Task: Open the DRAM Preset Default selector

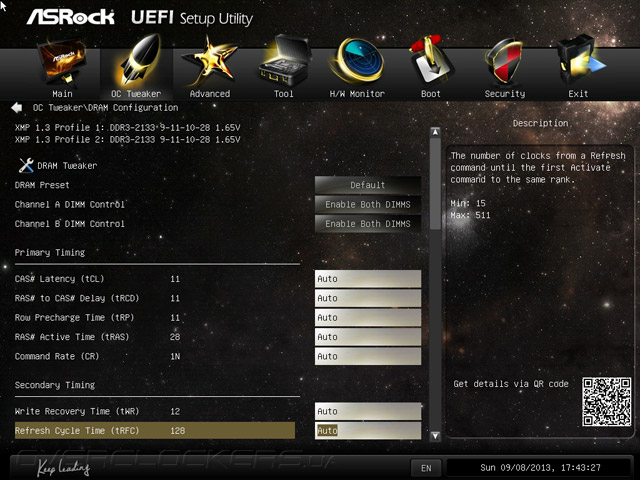Action: click(x=368, y=185)
